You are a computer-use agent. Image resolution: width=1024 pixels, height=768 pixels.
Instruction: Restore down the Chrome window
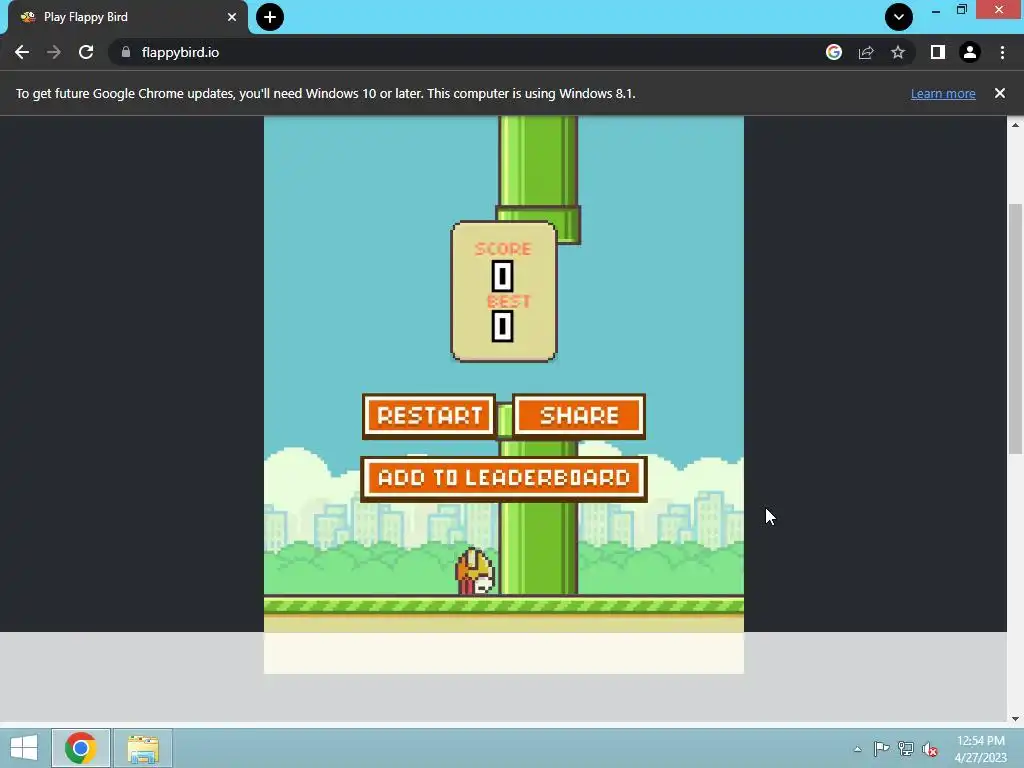(x=962, y=10)
